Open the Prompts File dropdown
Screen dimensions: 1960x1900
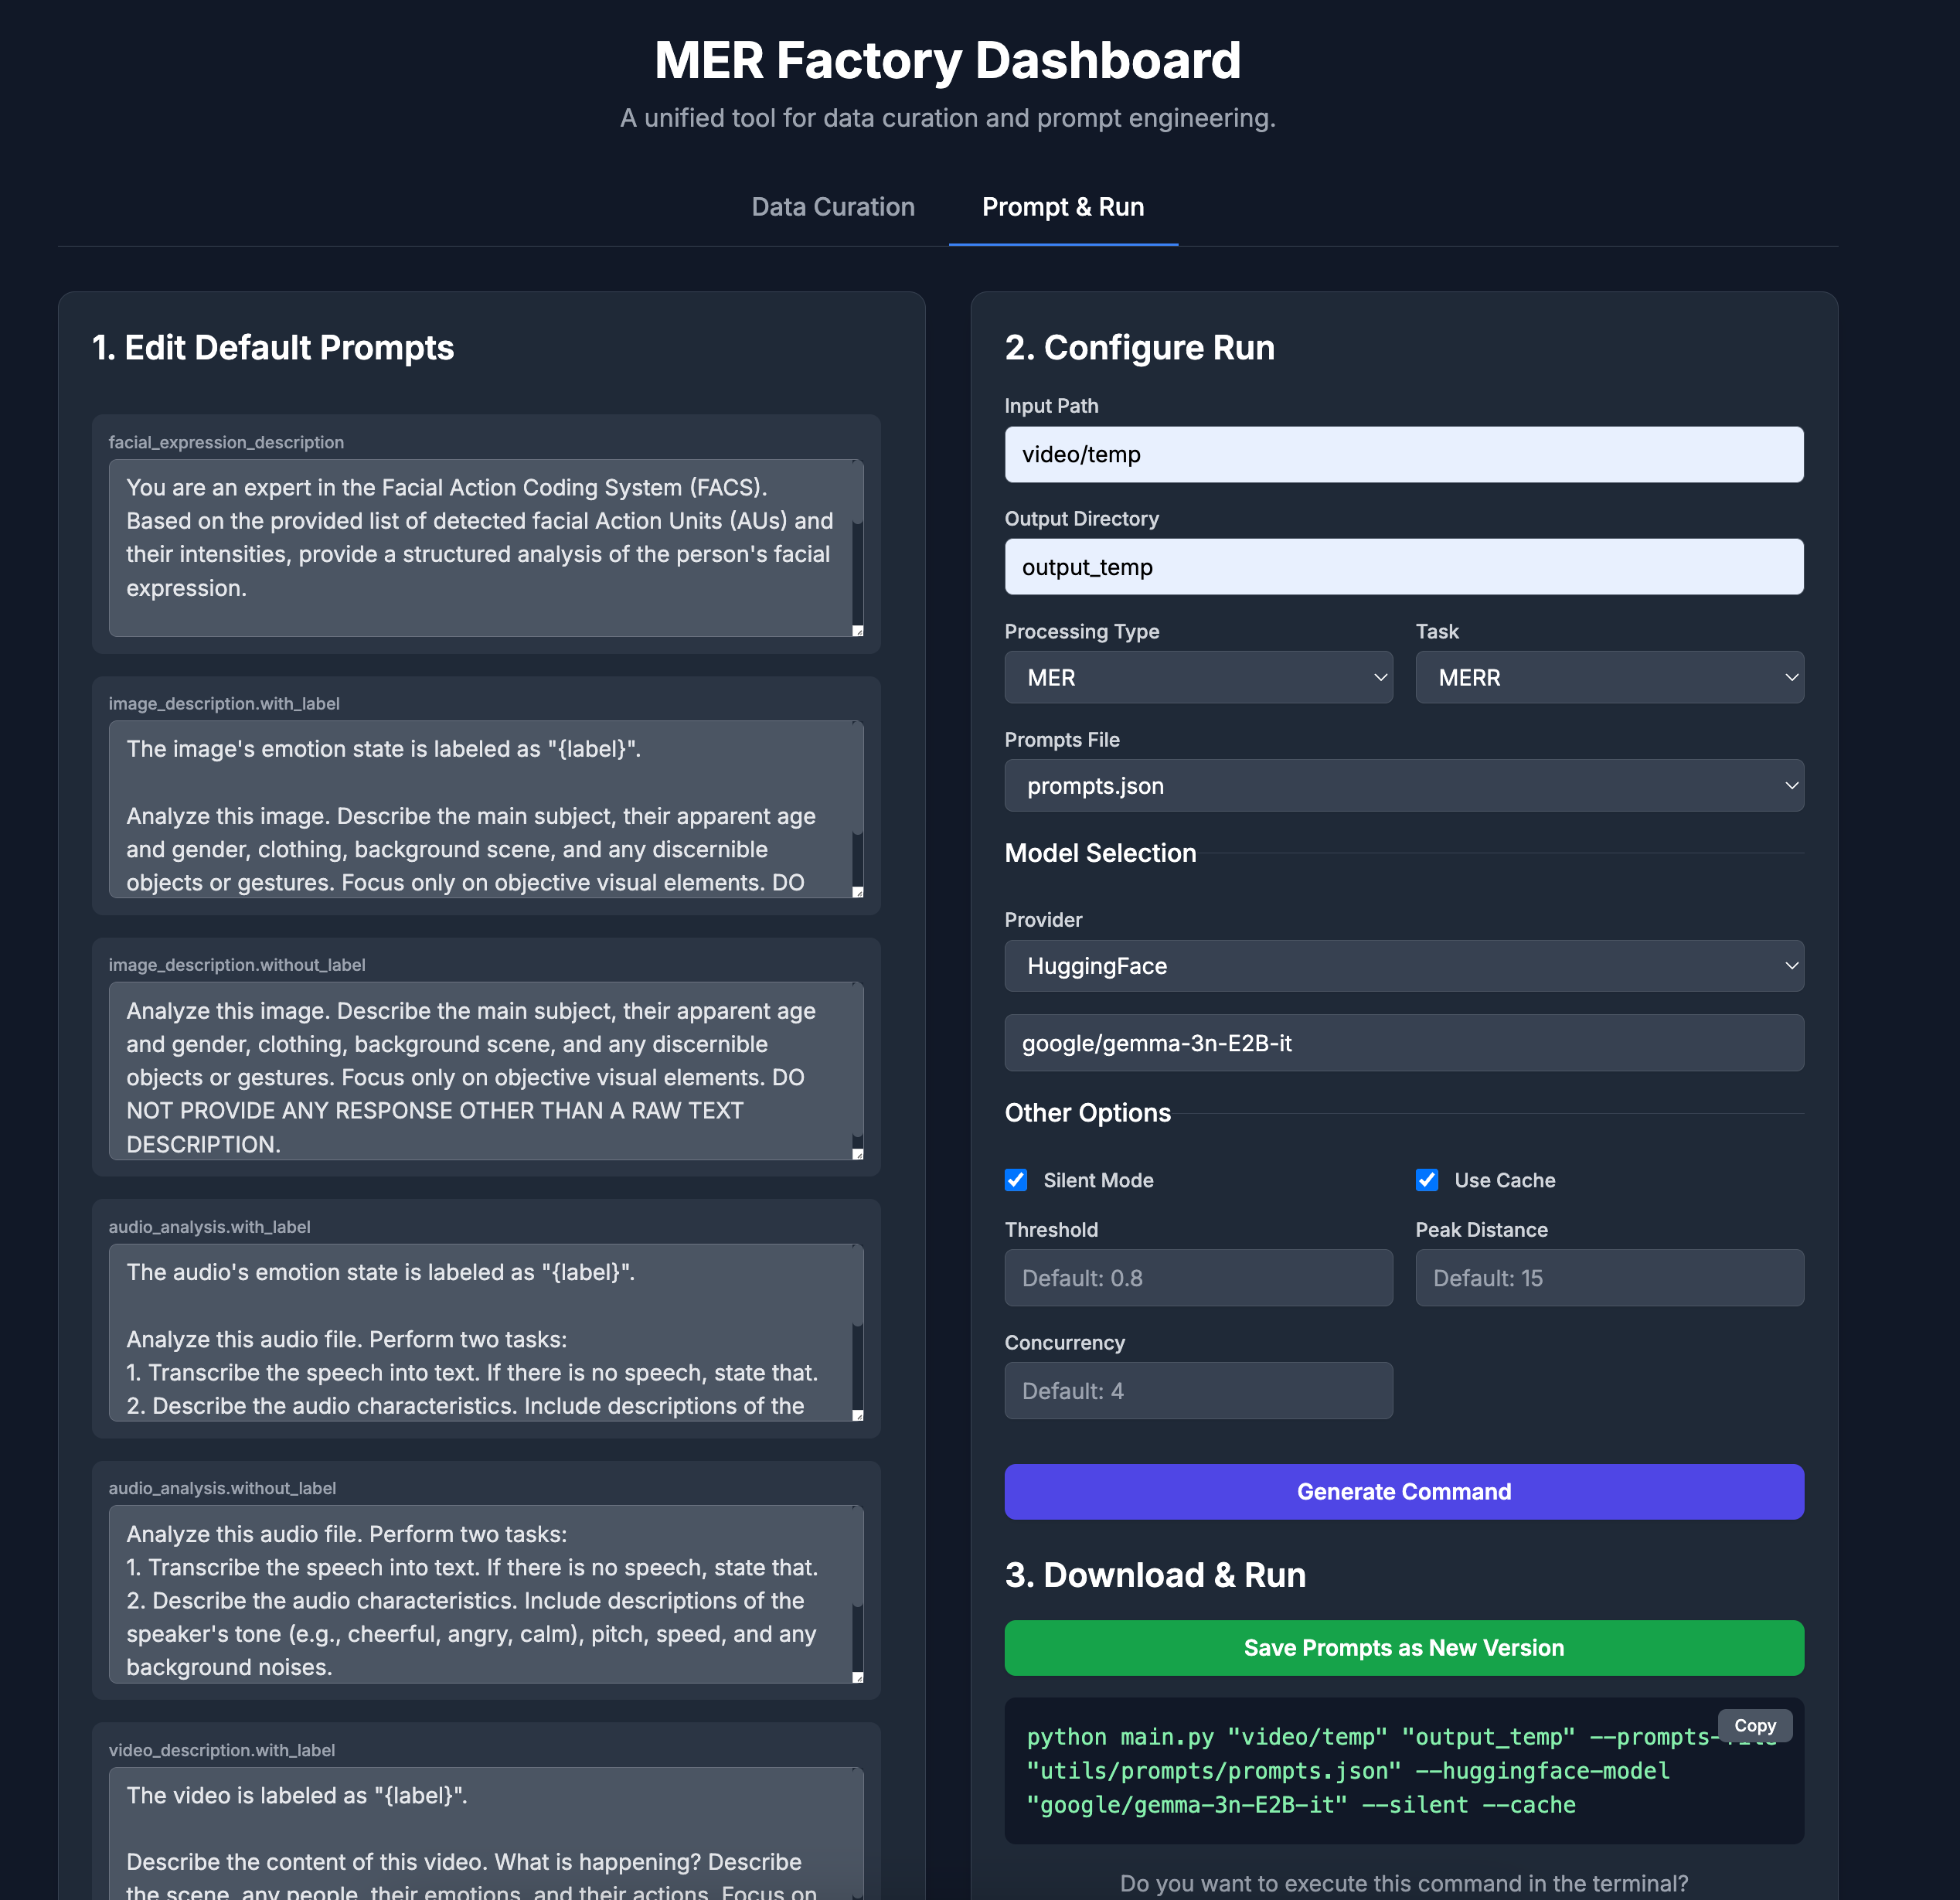(1403, 786)
